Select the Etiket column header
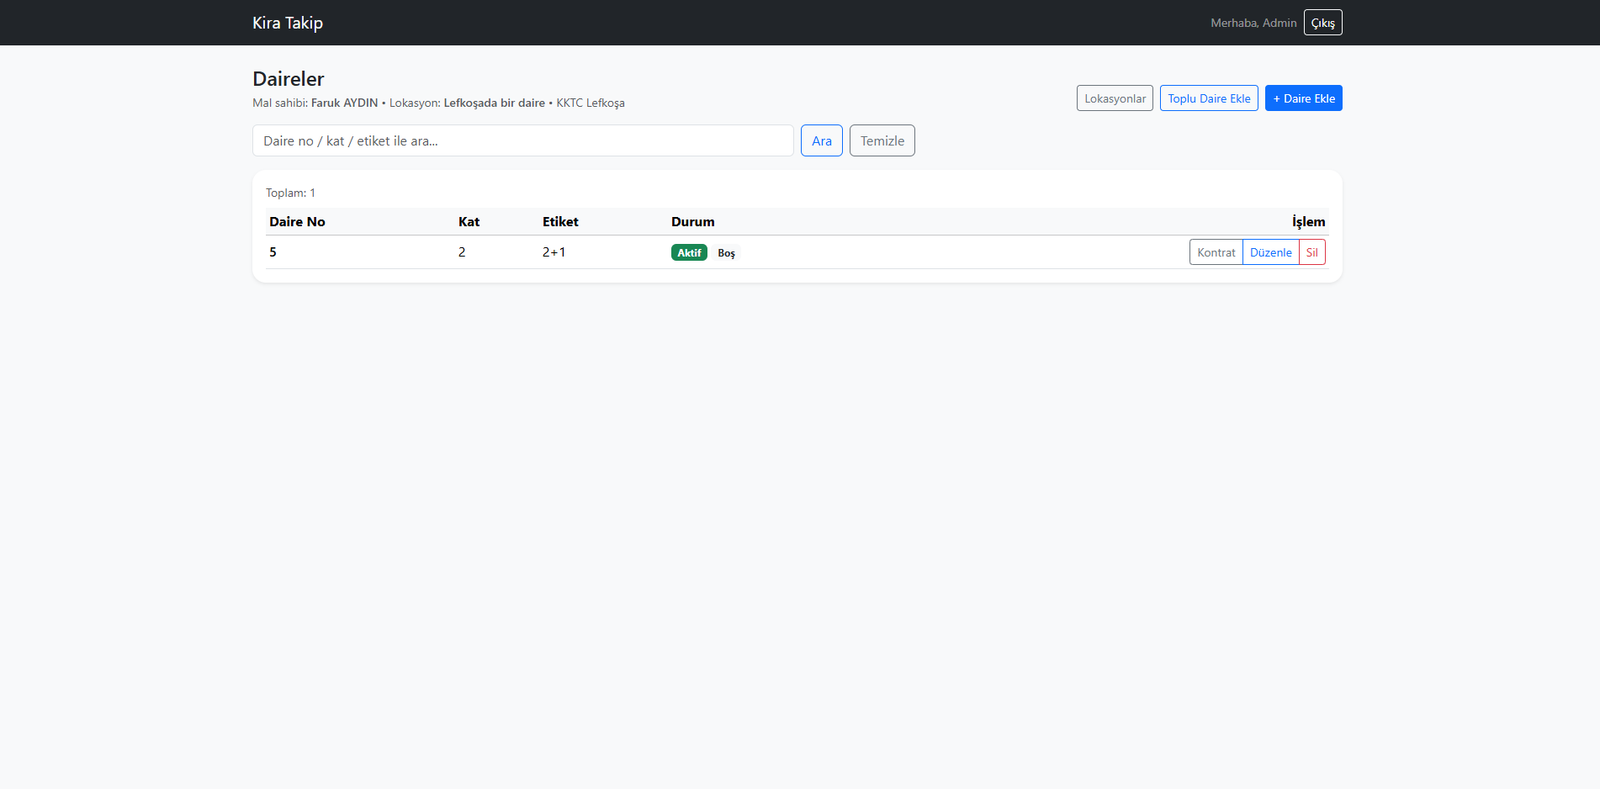This screenshot has height=789, width=1600. (560, 222)
